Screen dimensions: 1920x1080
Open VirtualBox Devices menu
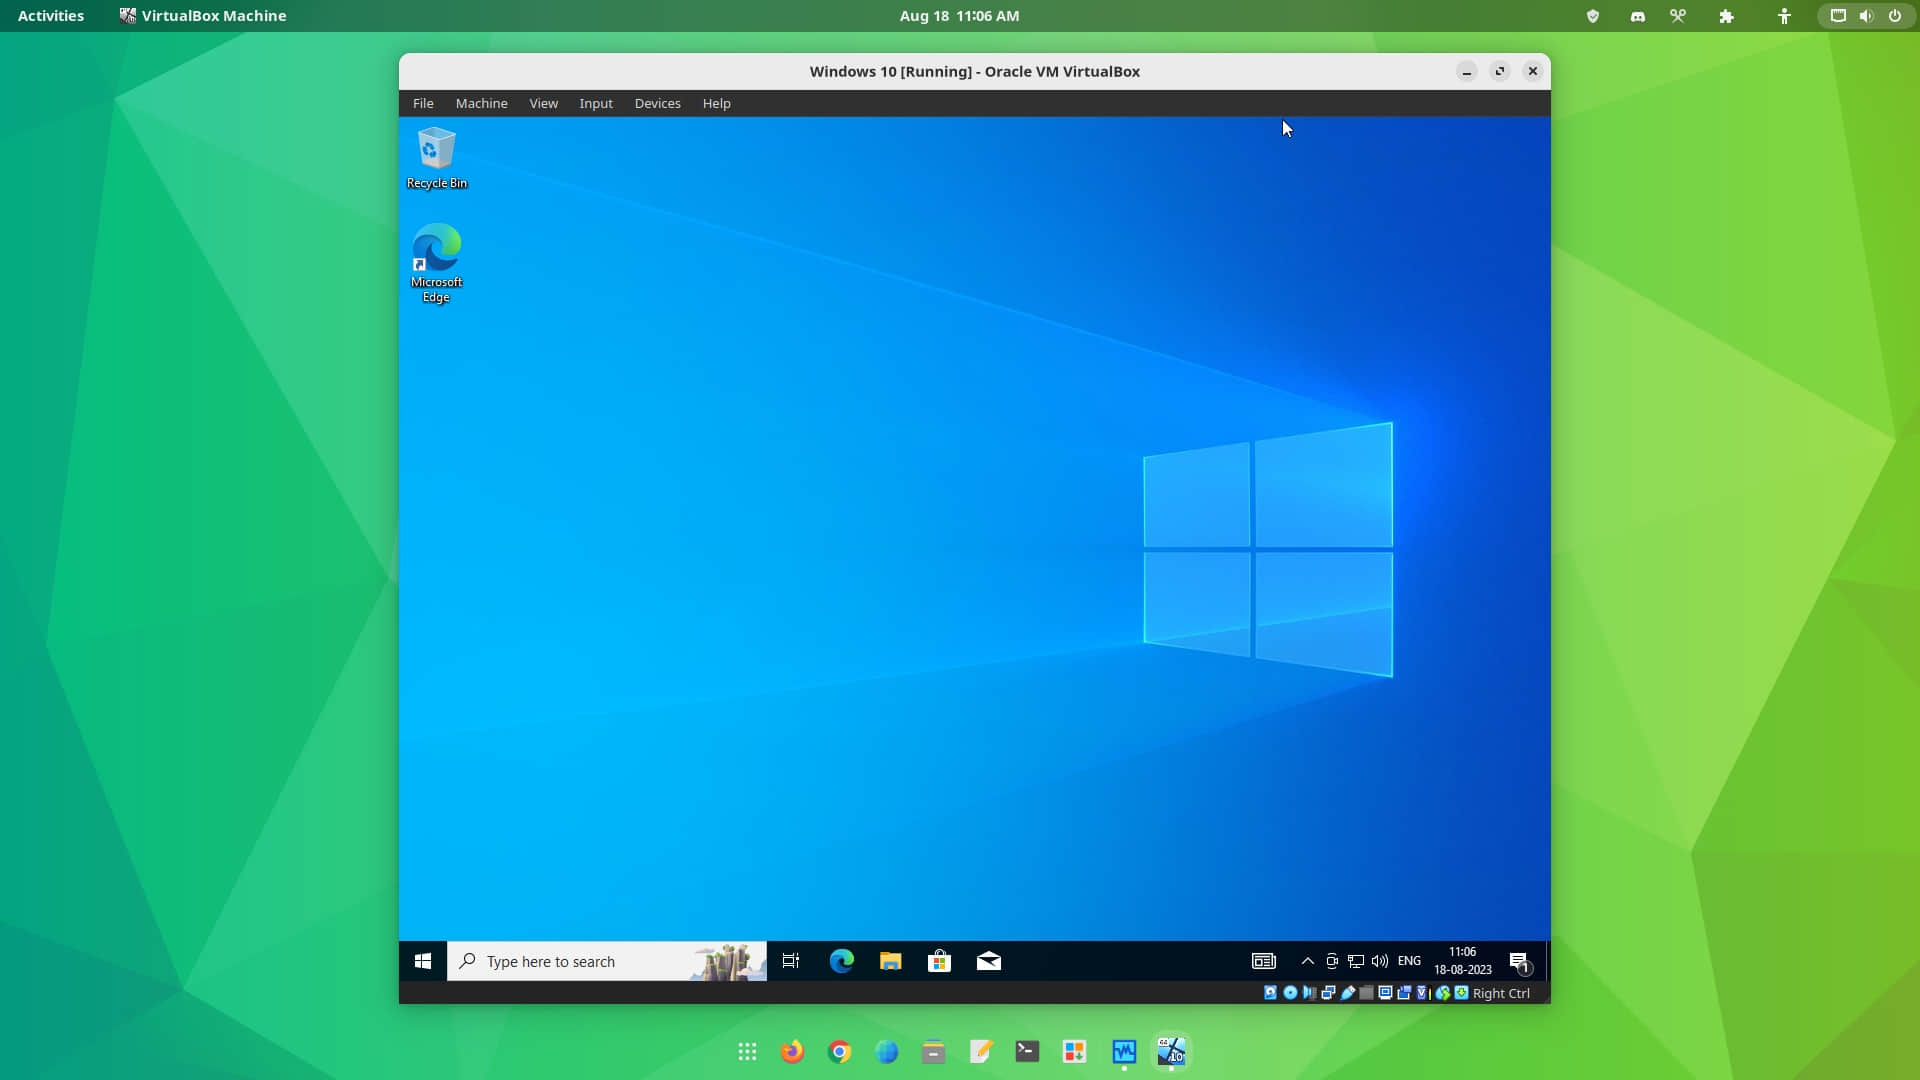coord(657,102)
